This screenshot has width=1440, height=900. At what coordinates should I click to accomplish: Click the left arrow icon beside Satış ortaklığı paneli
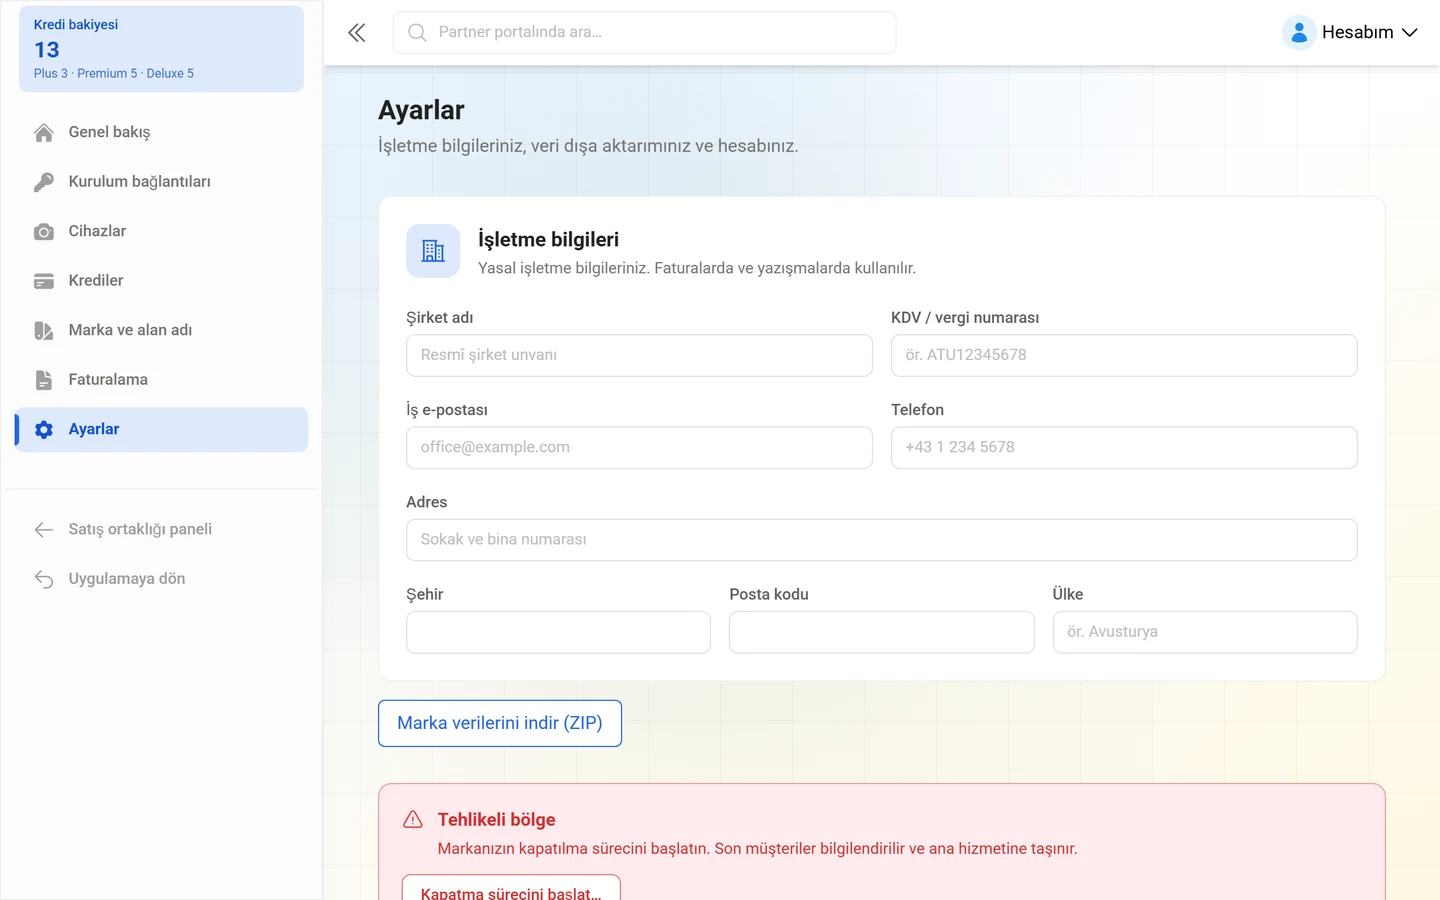[x=44, y=529]
